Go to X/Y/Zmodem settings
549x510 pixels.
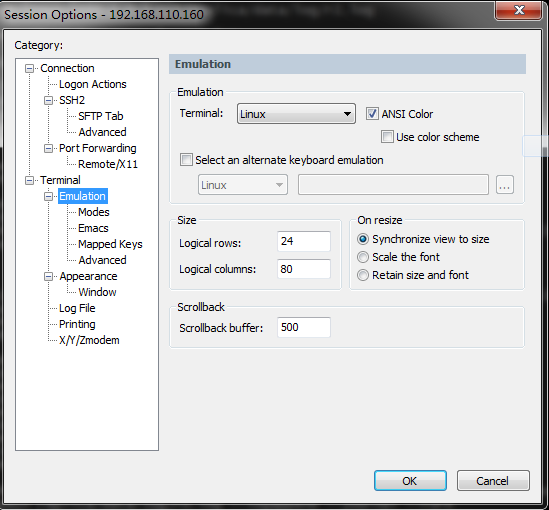click(x=89, y=340)
